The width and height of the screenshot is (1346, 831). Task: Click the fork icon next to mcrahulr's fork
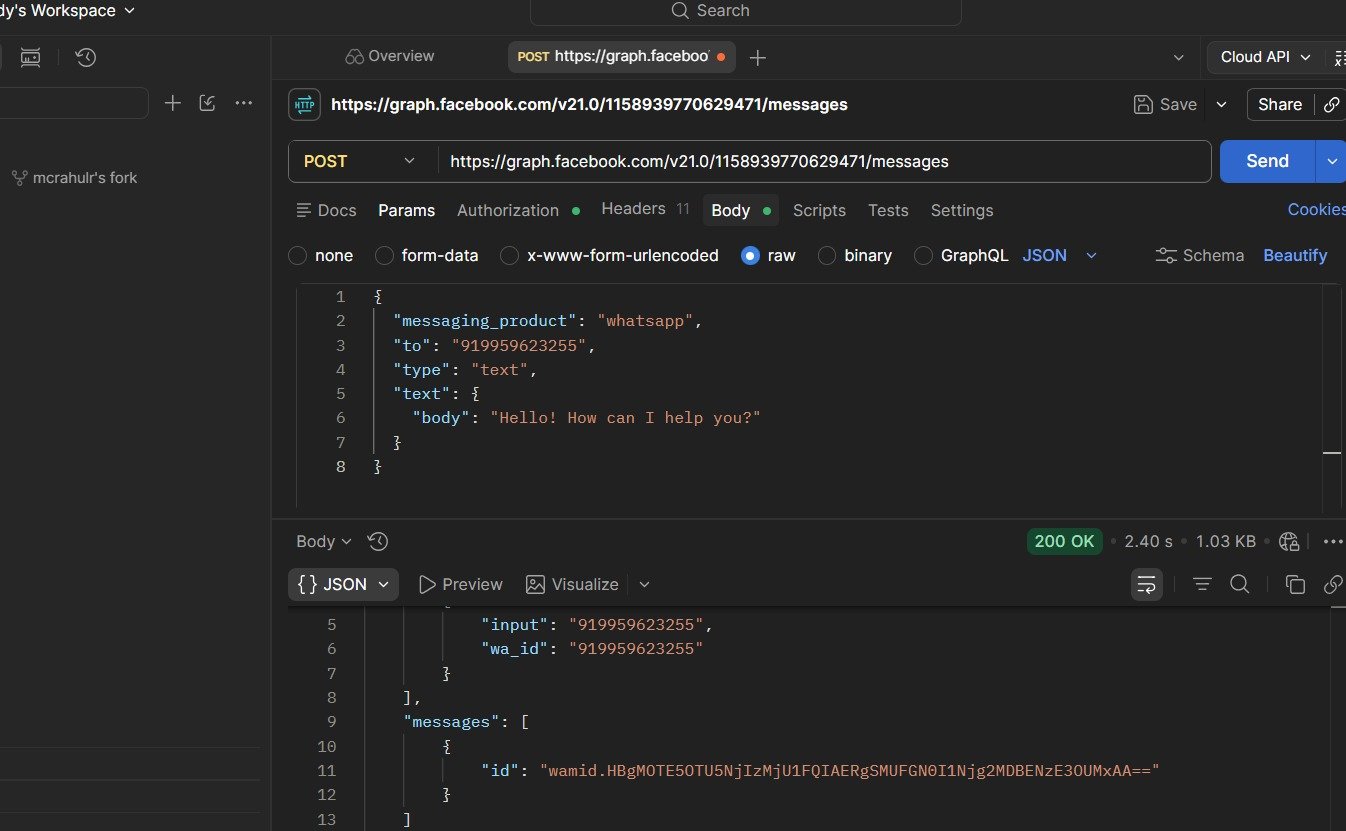click(x=19, y=178)
